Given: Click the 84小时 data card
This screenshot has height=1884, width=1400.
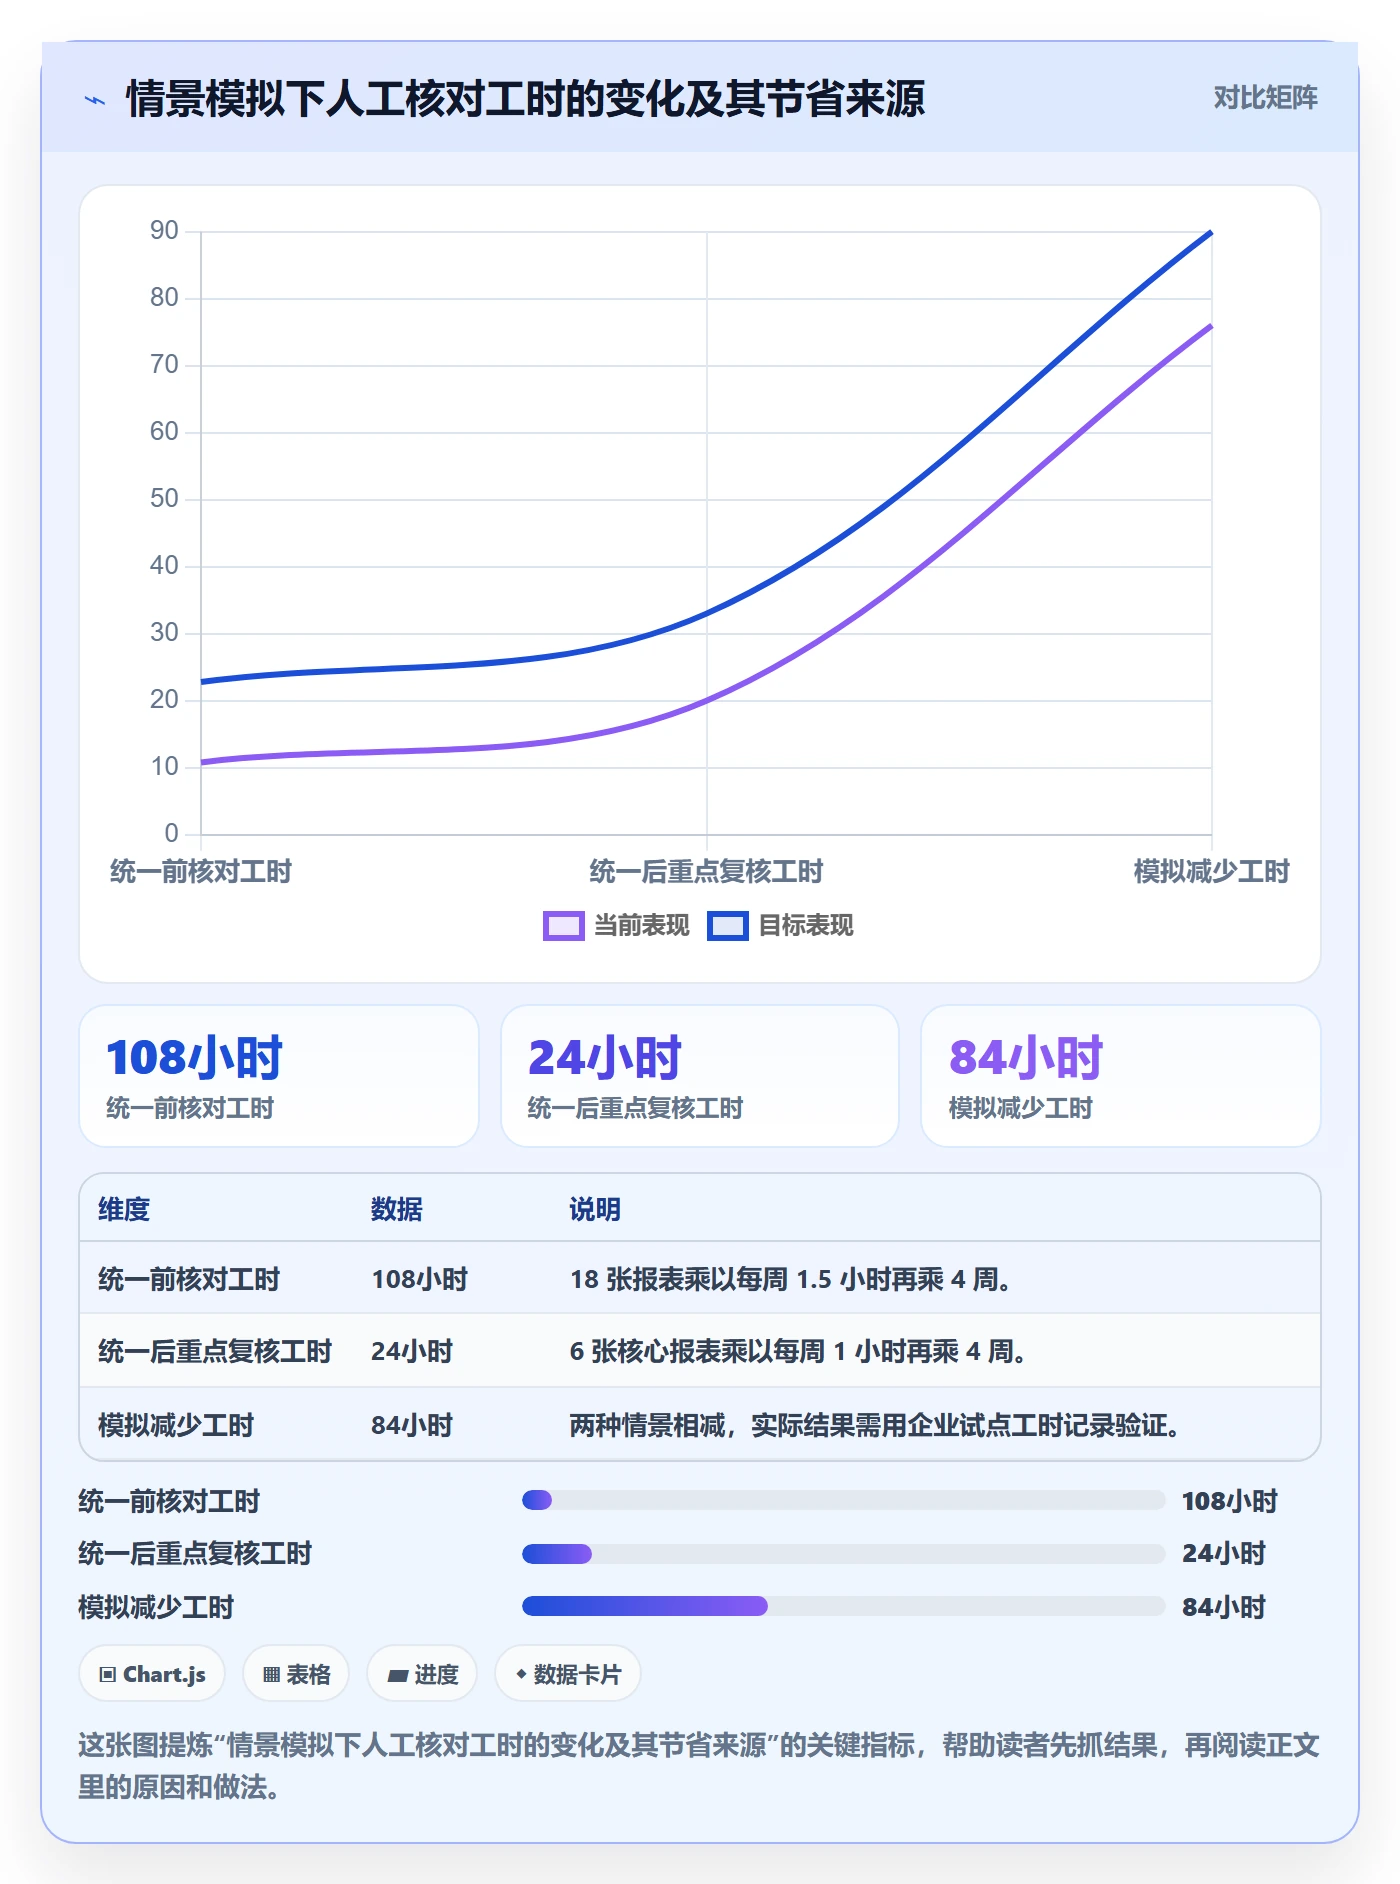Looking at the screenshot, I should pos(1120,1076).
